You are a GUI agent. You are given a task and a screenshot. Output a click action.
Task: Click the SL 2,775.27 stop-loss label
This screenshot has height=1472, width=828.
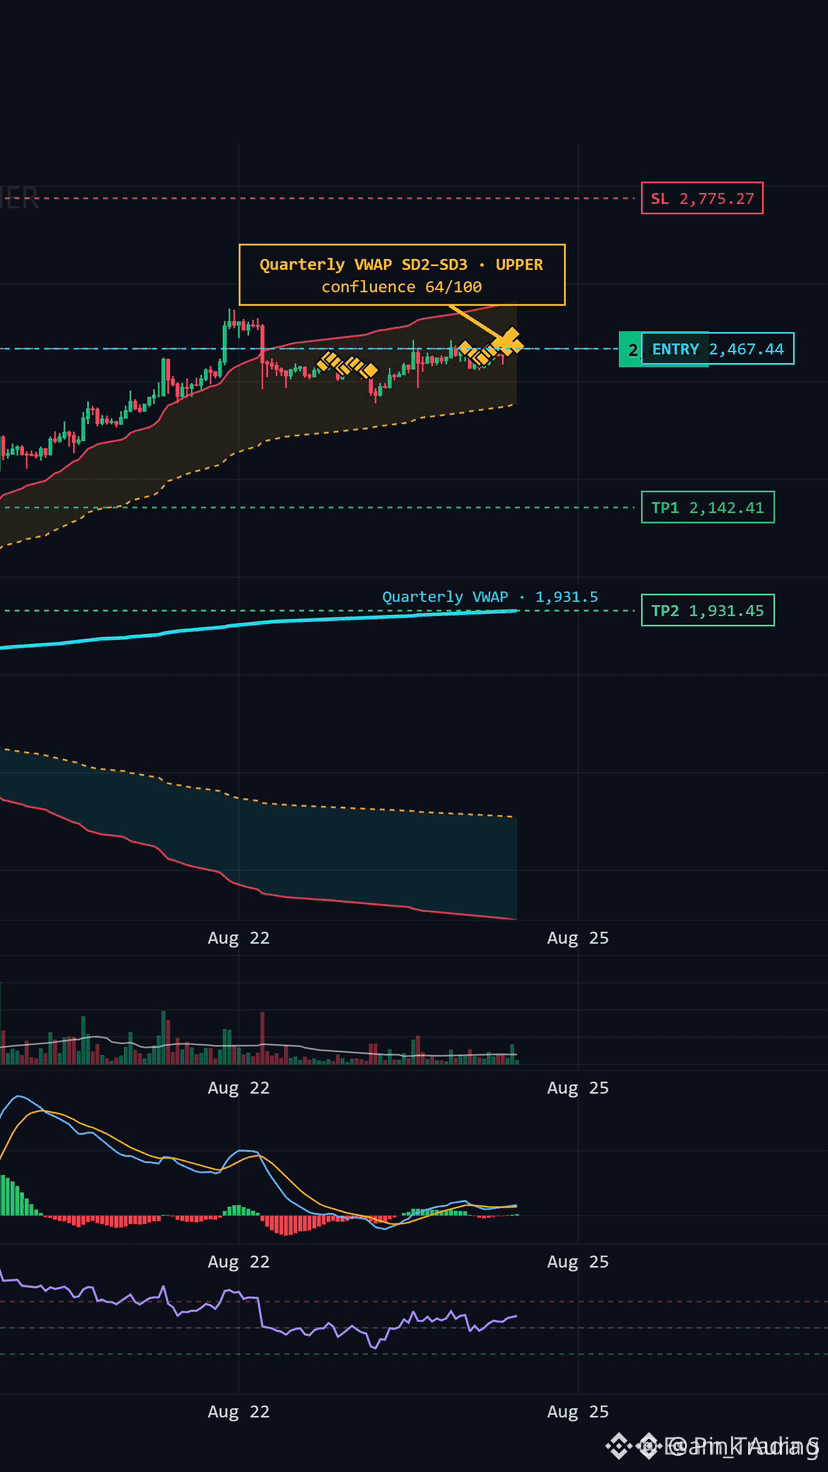pos(702,198)
